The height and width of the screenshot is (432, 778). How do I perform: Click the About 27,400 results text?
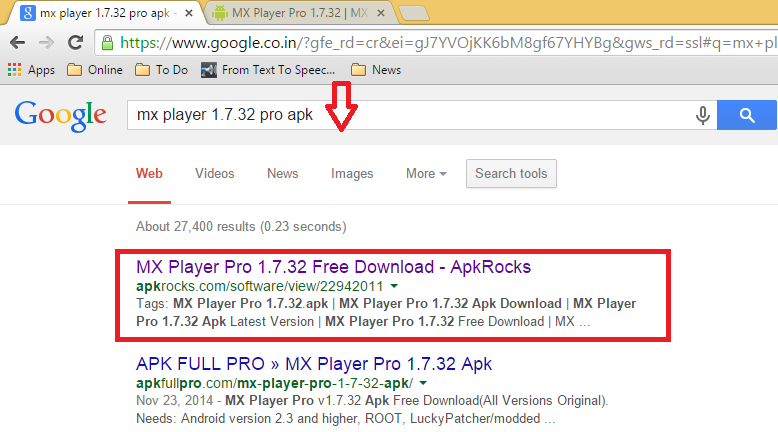pyautogui.click(x=241, y=227)
